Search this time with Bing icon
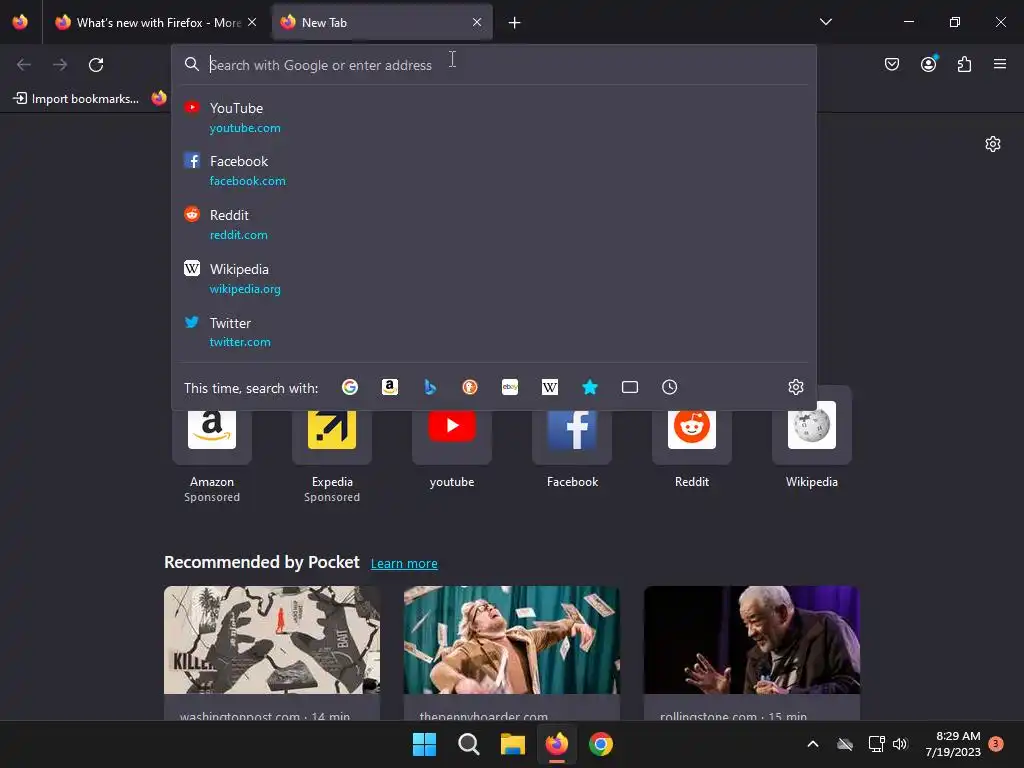The height and width of the screenshot is (768, 1024). click(x=430, y=387)
